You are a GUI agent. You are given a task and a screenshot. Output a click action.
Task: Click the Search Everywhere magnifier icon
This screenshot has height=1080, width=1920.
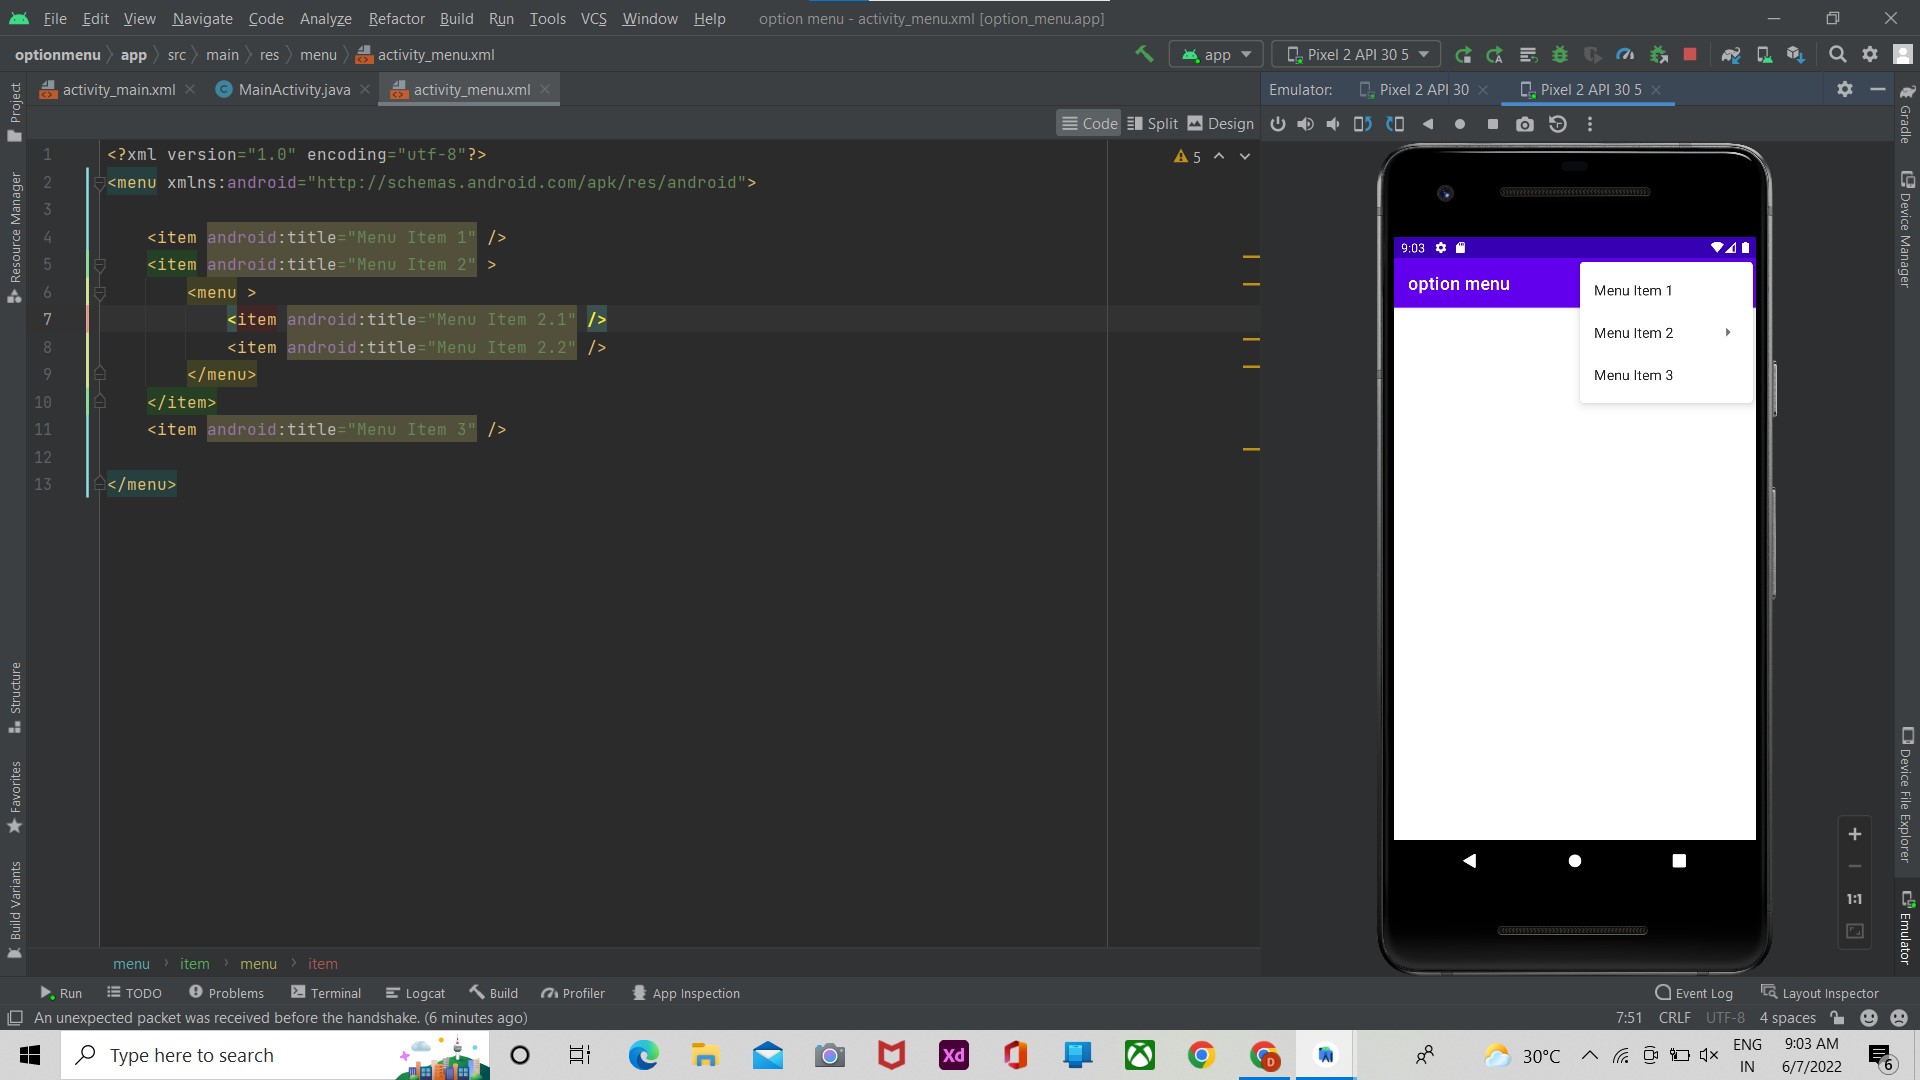[1837, 55]
